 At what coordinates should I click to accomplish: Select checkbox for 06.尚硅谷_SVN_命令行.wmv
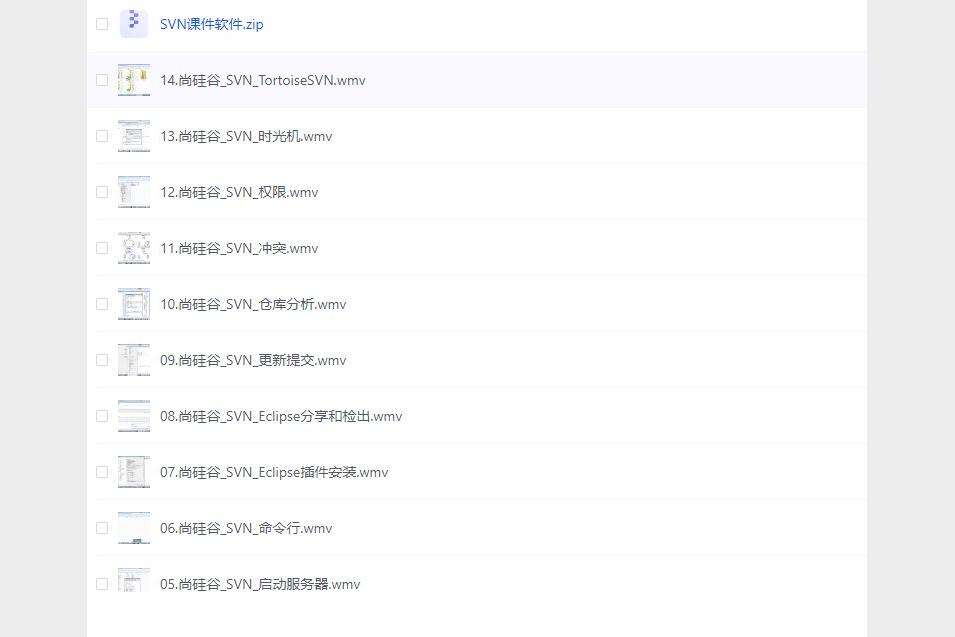click(102, 528)
